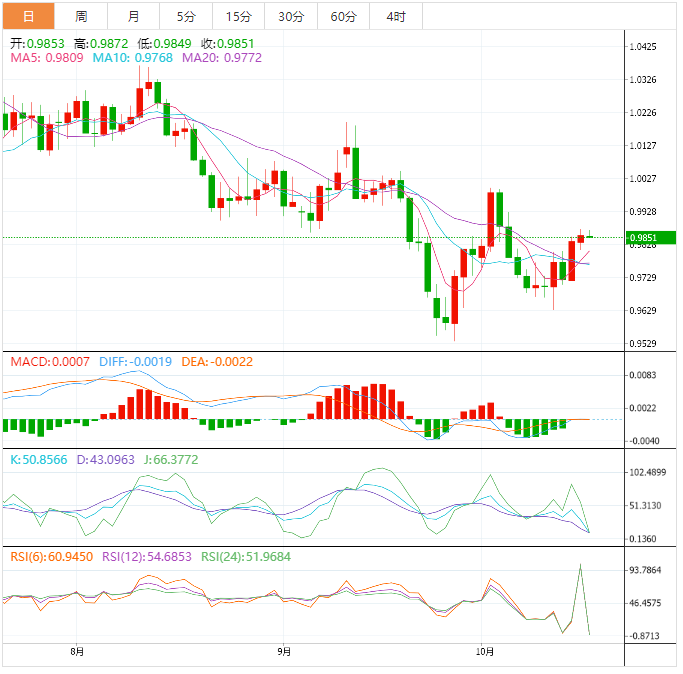Viewport: 683px width, 674px height.
Task: Click the 10月 date axis label
Action: point(484,652)
